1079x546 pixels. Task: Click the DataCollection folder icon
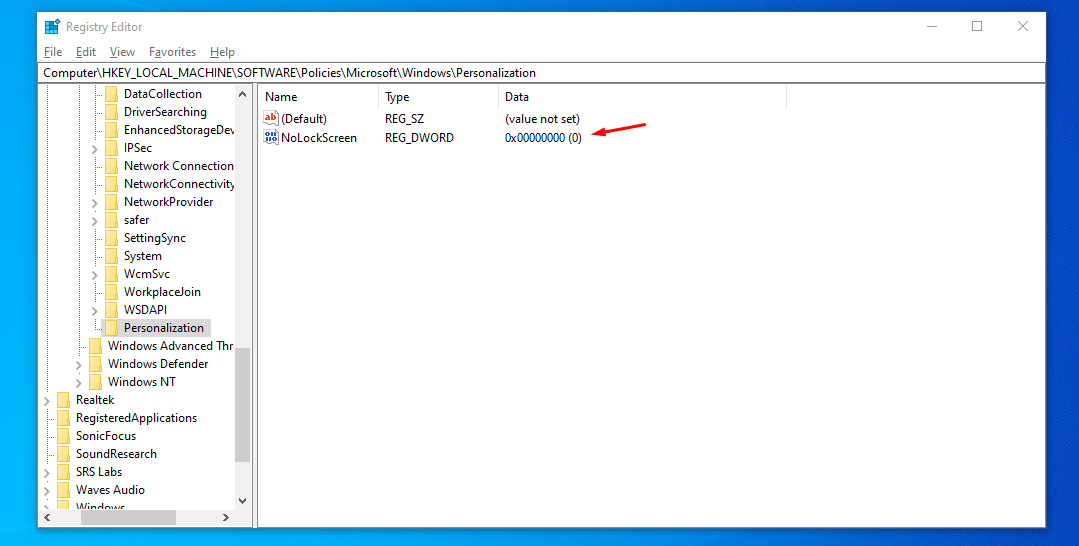pos(111,94)
